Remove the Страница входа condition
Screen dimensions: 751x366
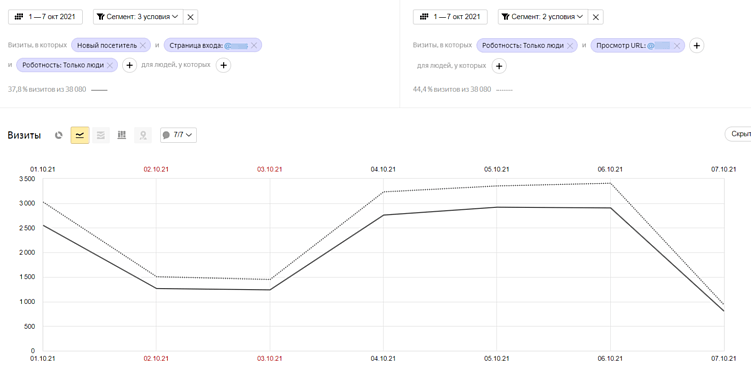pyautogui.click(x=253, y=46)
